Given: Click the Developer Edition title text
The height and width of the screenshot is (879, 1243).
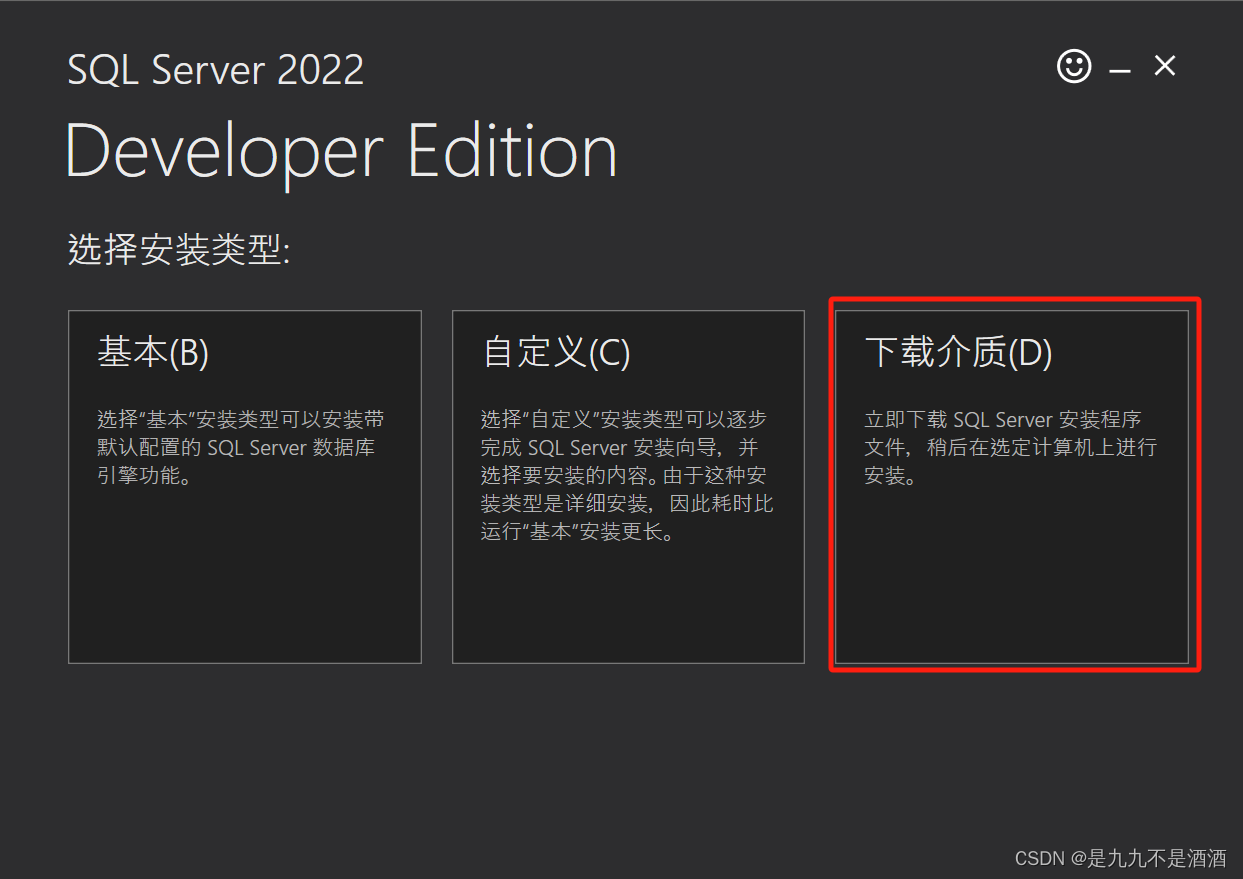Looking at the screenshot, I should (341, 152).
